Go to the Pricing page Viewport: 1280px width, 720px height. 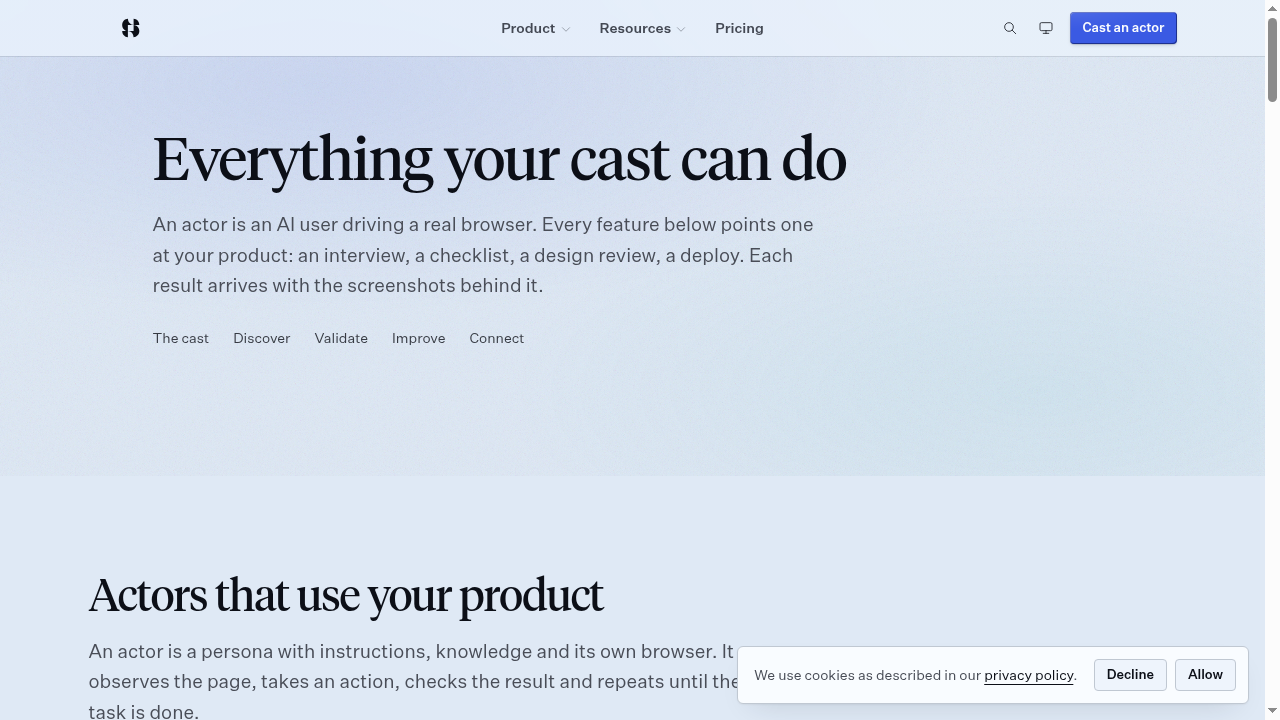click(739, 28)
